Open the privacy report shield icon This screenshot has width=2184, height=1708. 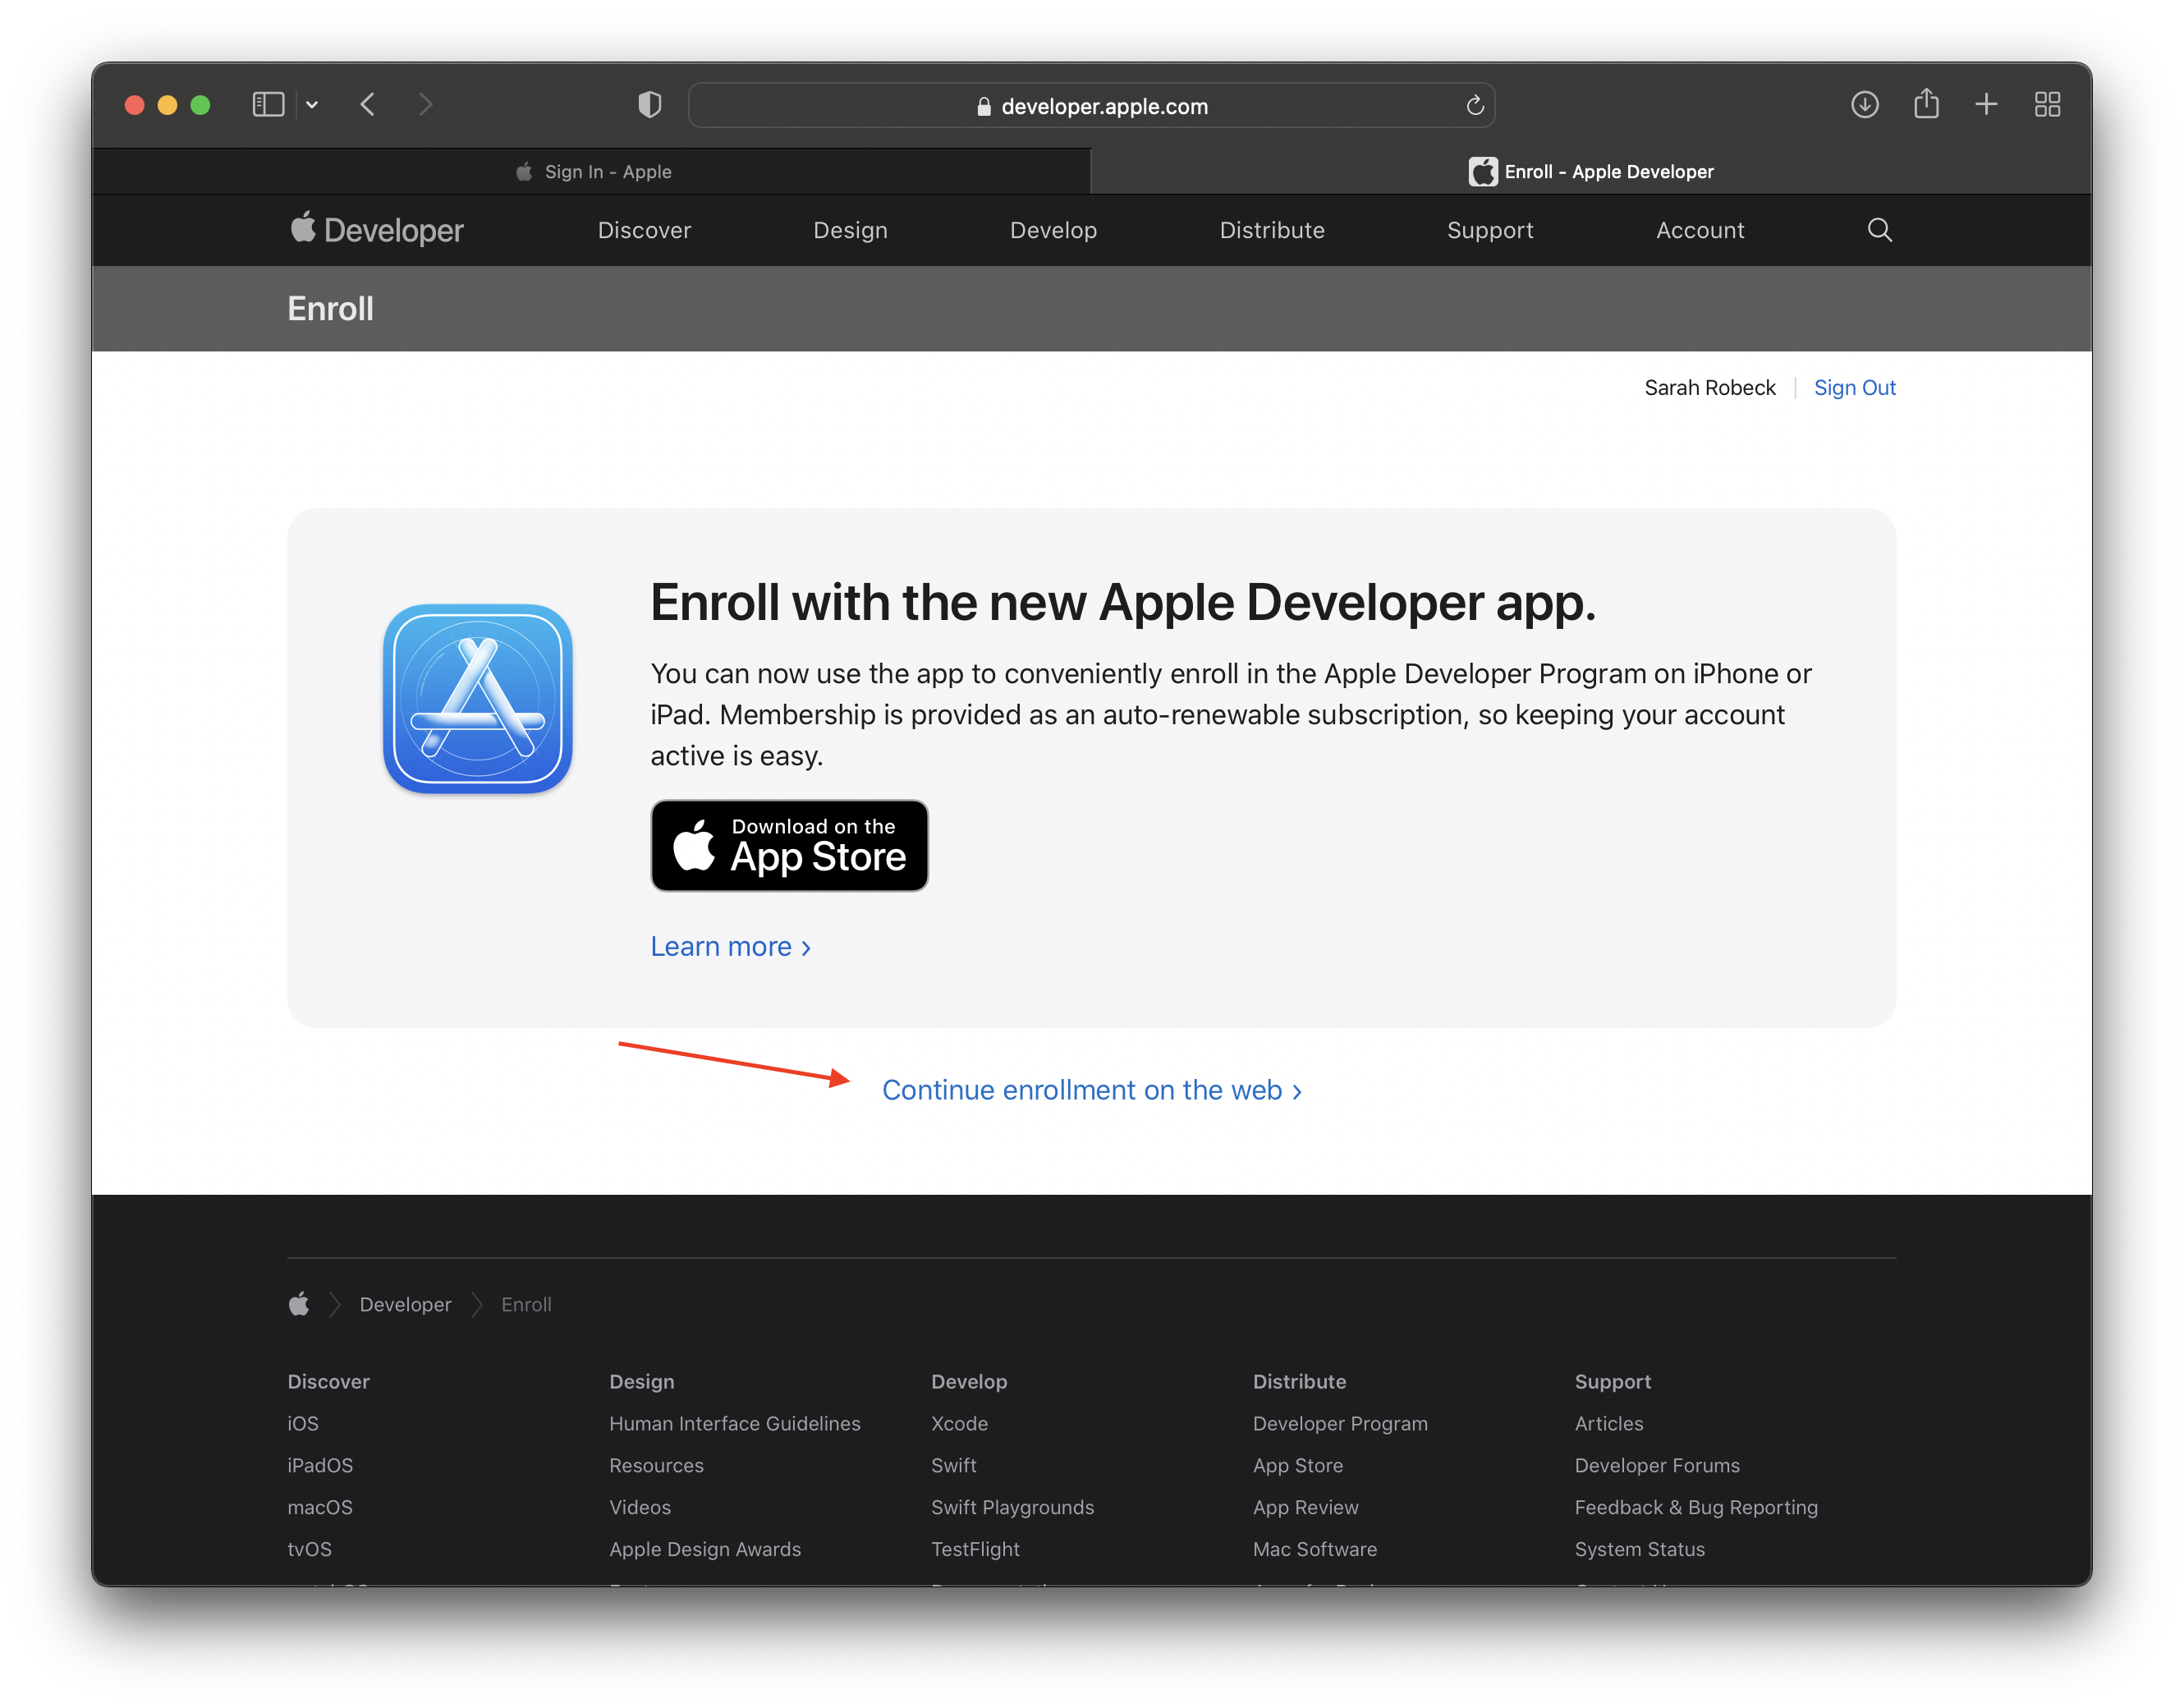click(x=650, y=105)
